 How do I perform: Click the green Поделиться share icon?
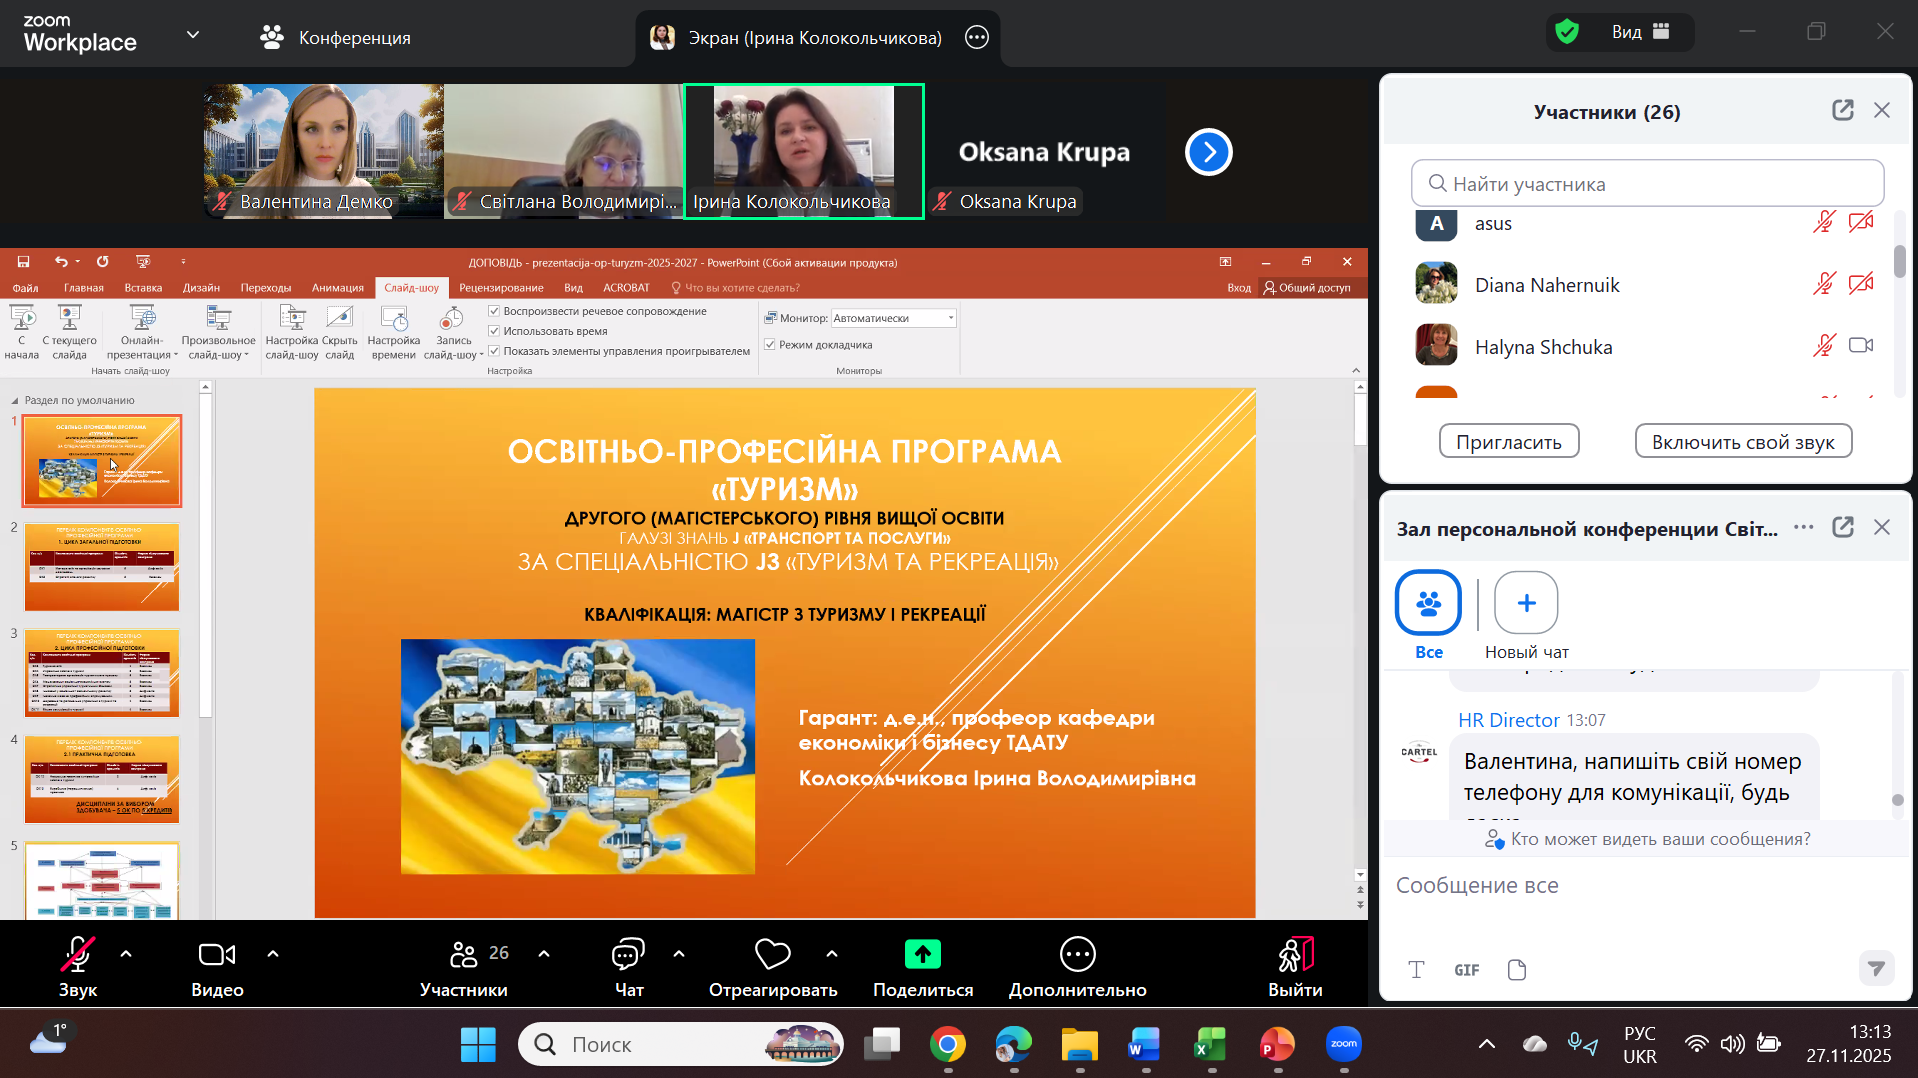[922, 955]
